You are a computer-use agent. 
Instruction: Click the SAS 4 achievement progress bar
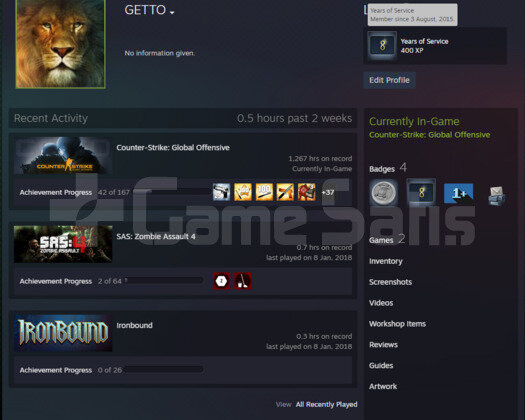click(x=165, y=280)
